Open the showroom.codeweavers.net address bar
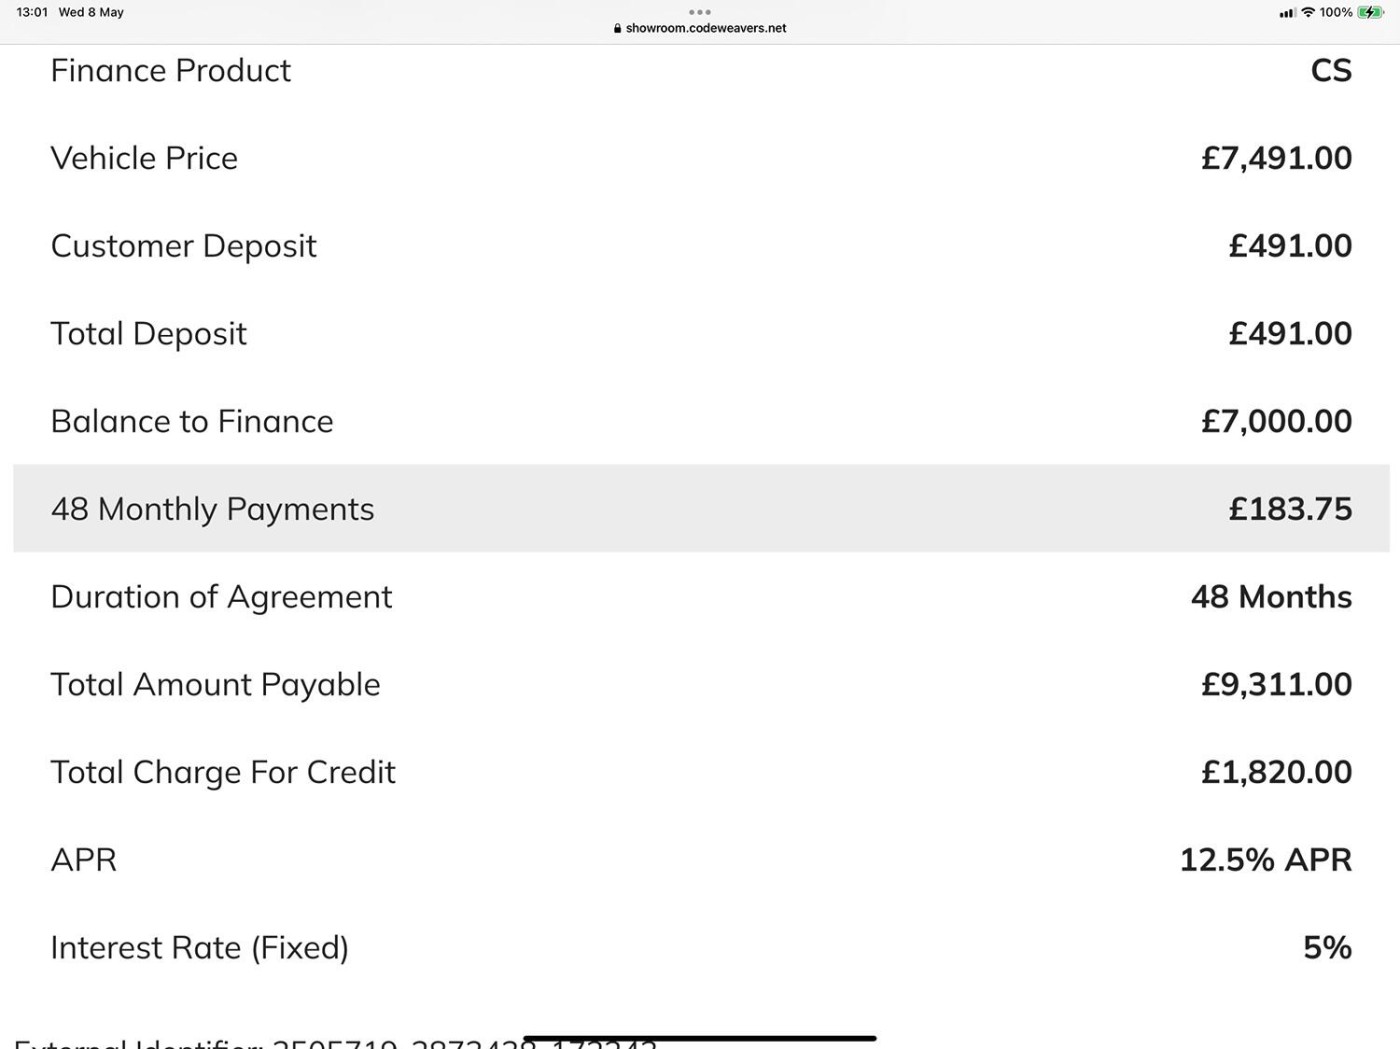Image resolution: width=1400 pixels, height=1049 pixels. click(x=700, y=28)
